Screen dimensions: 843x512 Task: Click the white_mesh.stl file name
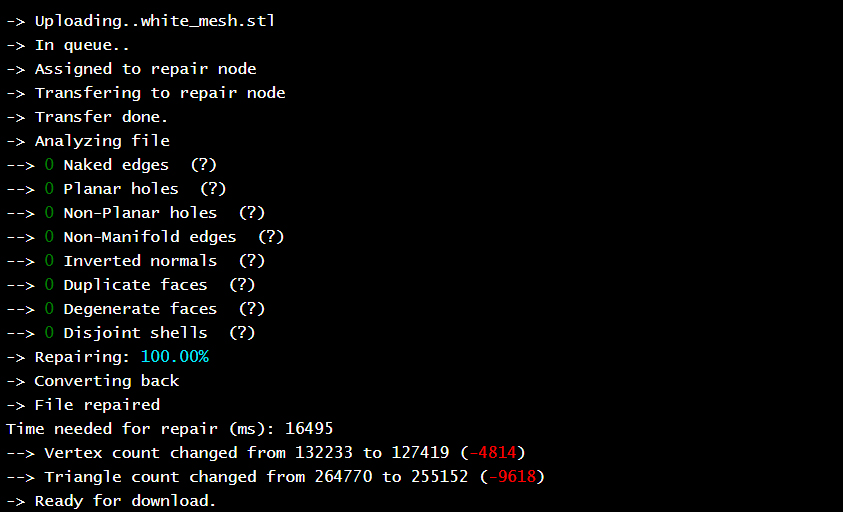coord(208,21)
